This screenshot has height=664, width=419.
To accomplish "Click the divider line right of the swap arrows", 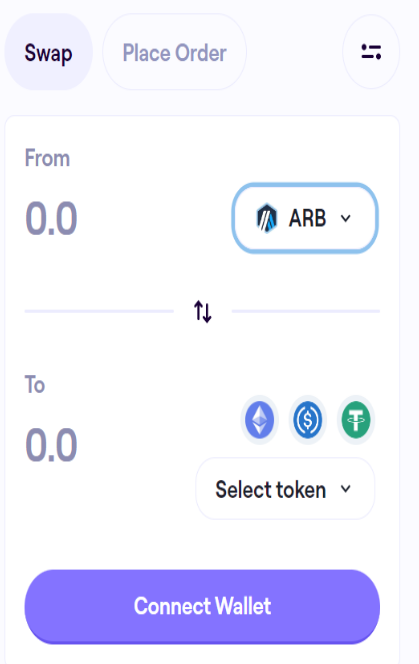I will 305,311.
